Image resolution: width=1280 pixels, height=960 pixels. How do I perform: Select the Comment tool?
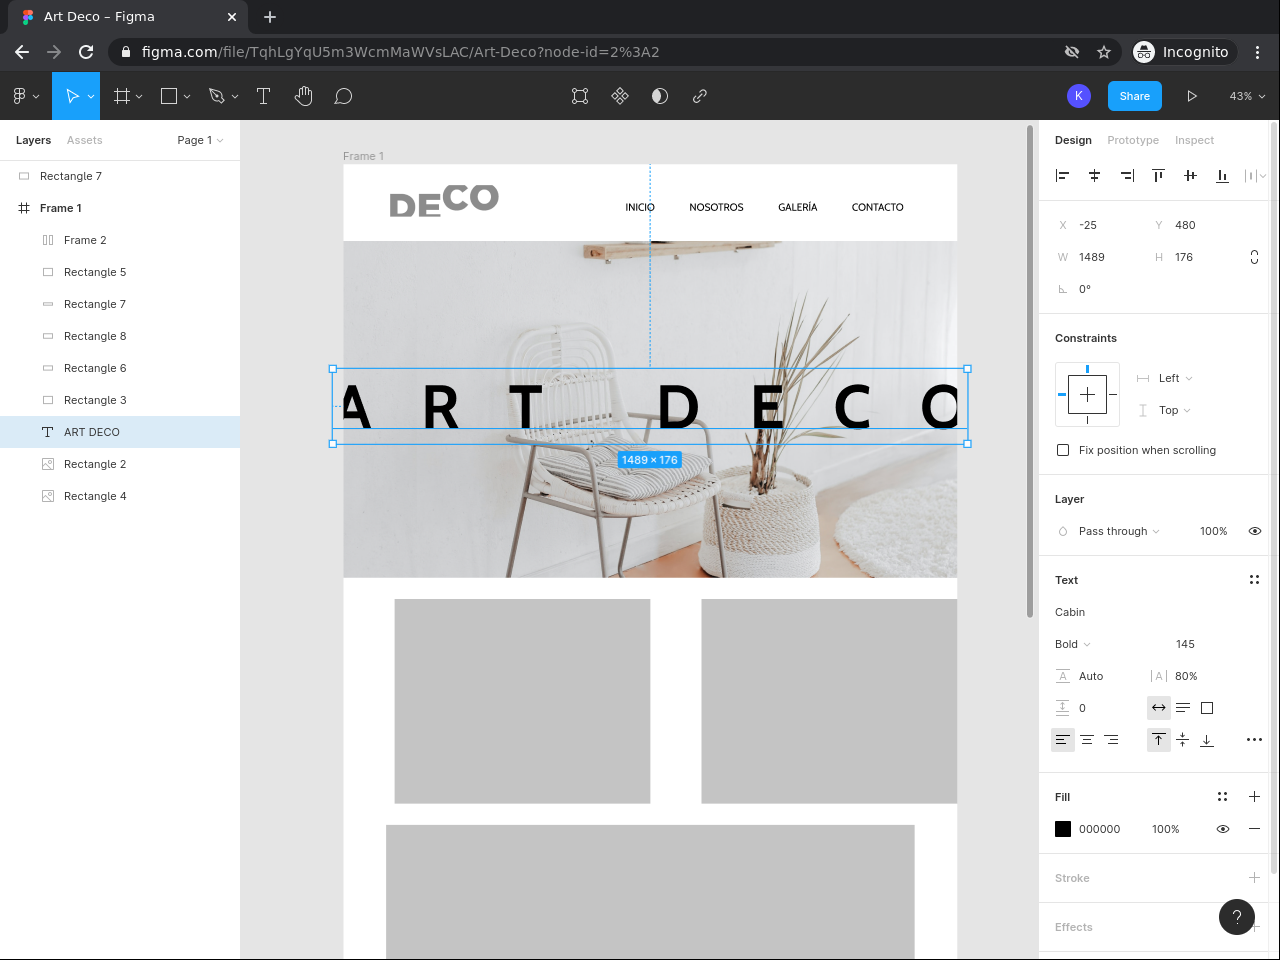[x=343, y=96]
